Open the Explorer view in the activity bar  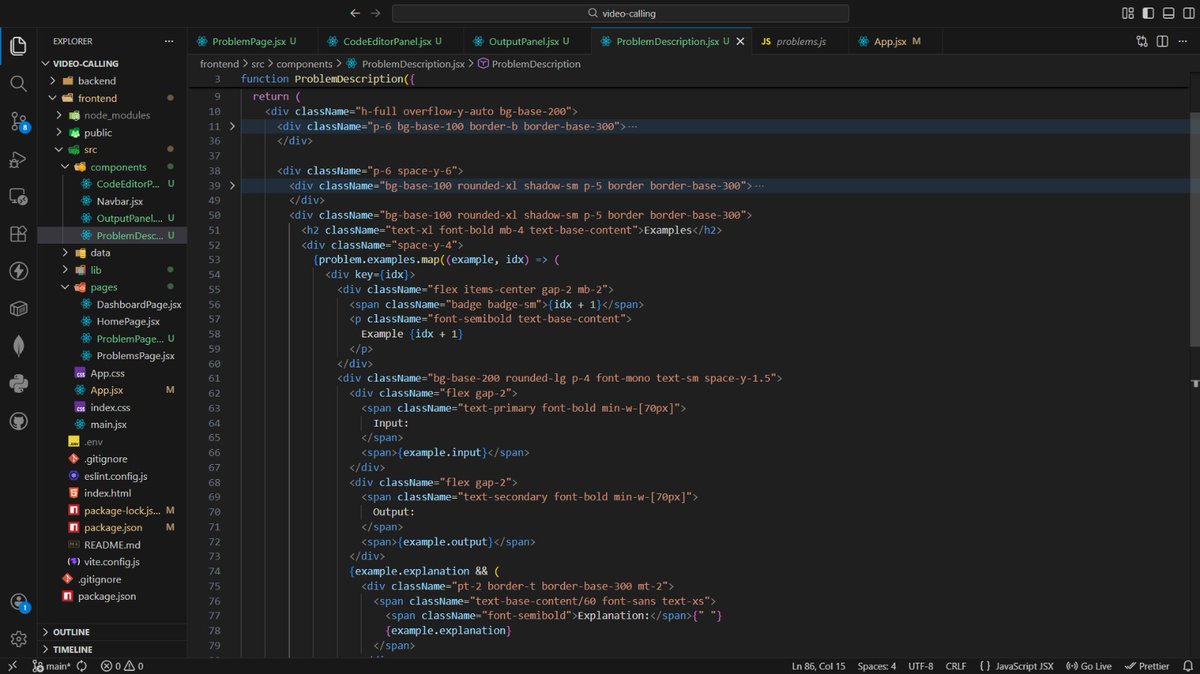[x=18, y=46]
